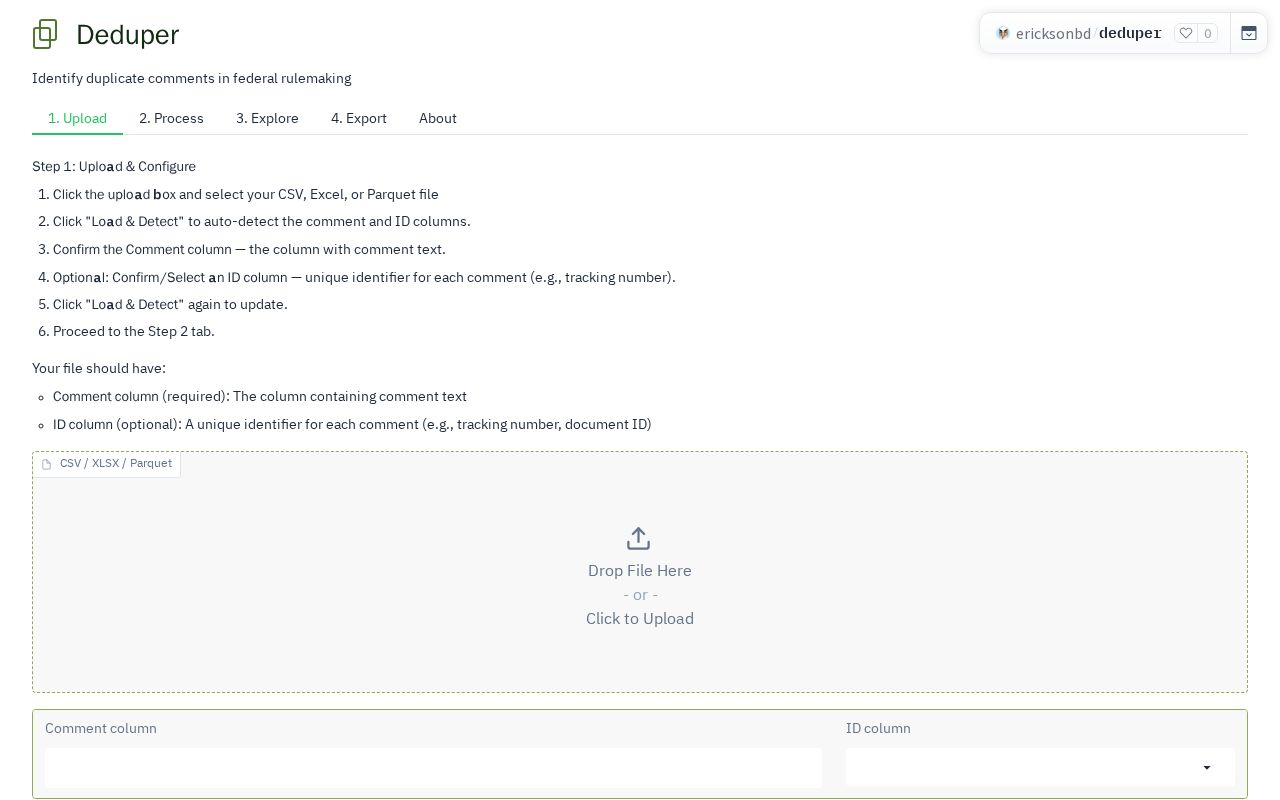Select the About tab
The width and height of the screenshot is (1280, 800).
(x=438, y=118)
